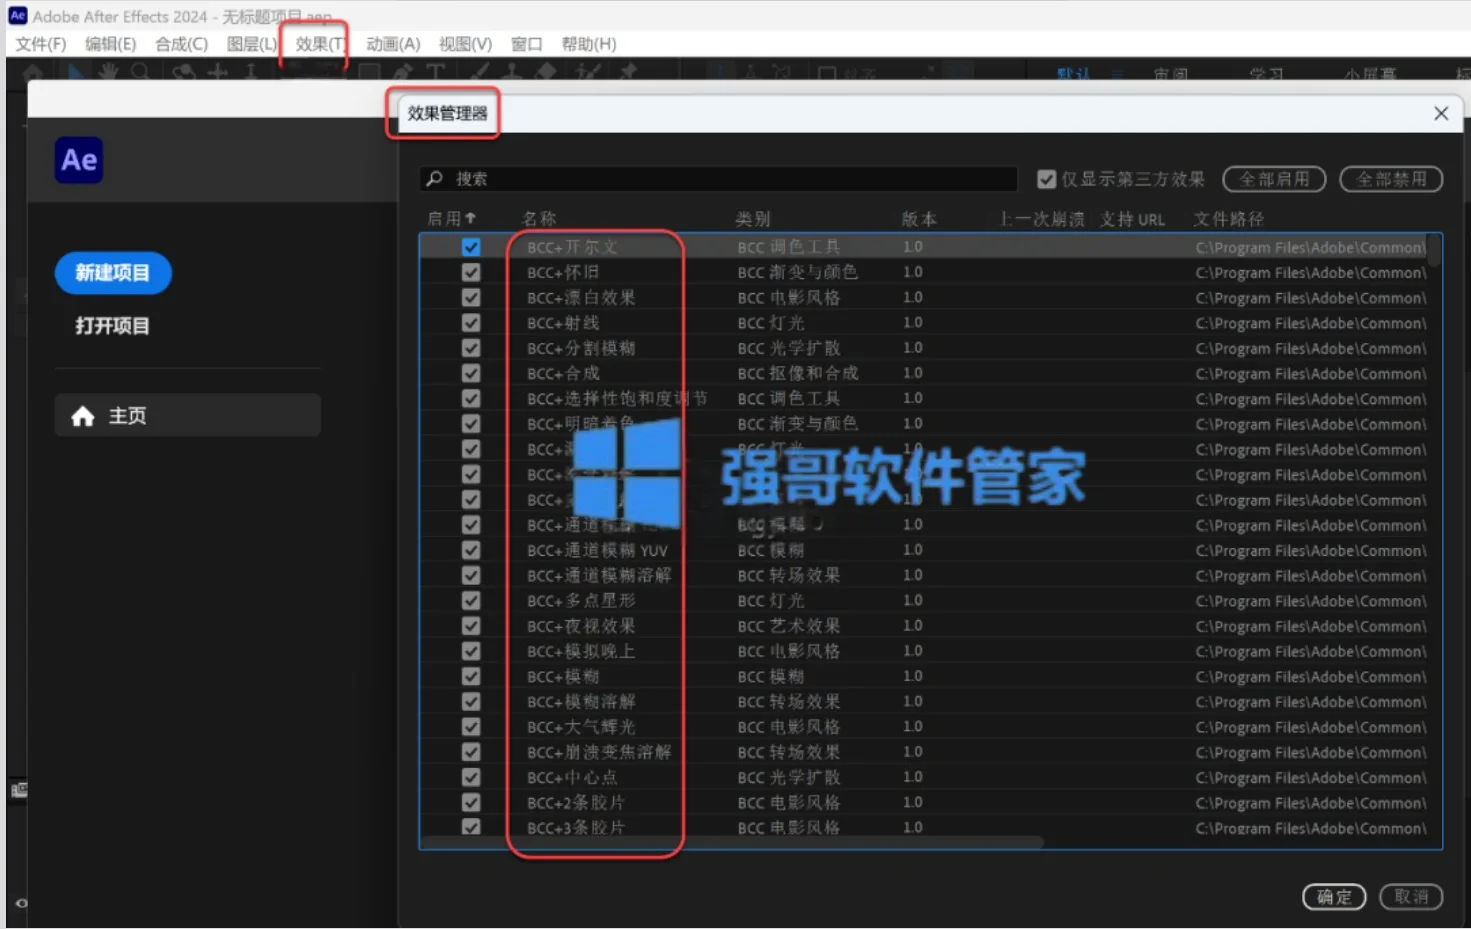This screenshot has width=1471, height=929.
Task: Click 打开项目 on the home screen
Action: click(112, 326)
